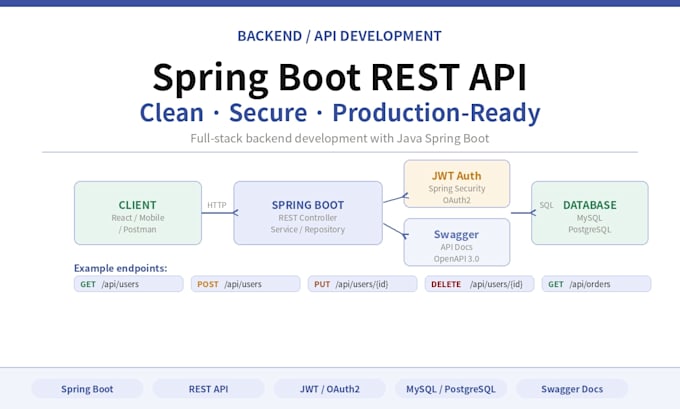Select the GET /api/orders endpoint chip
This screenshot has height=409, width=680.
click(x=596, y=284)
